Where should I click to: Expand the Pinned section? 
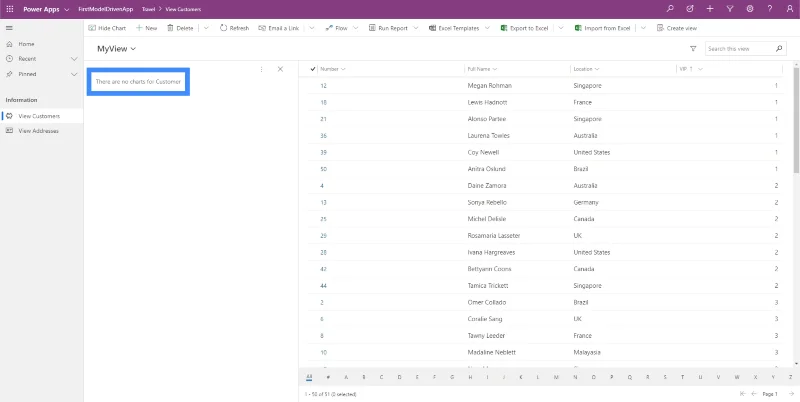click(73, 74)
